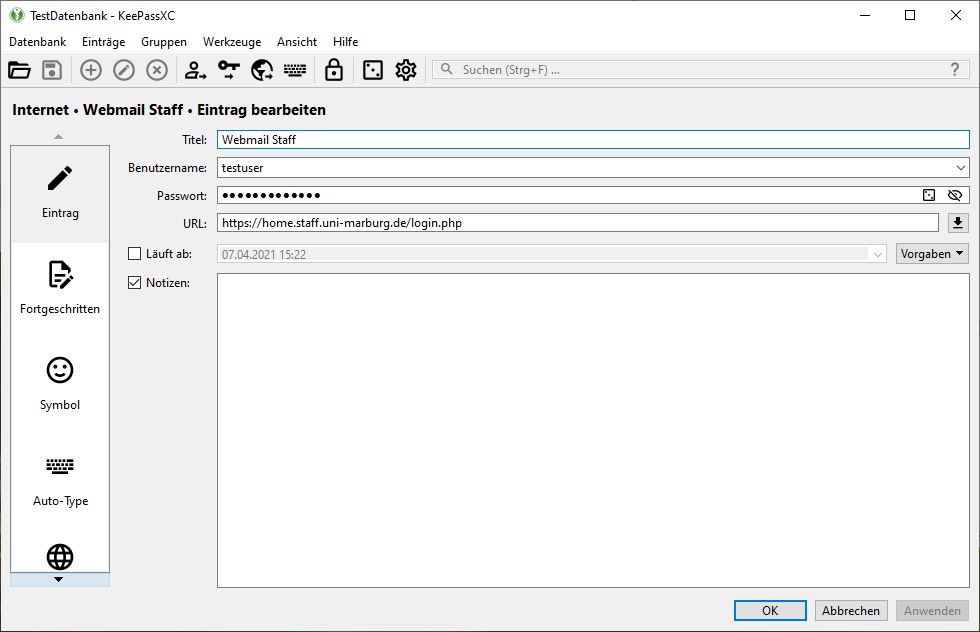Perform Auto-Type keyboard toolbar icon

pos(295,70)
